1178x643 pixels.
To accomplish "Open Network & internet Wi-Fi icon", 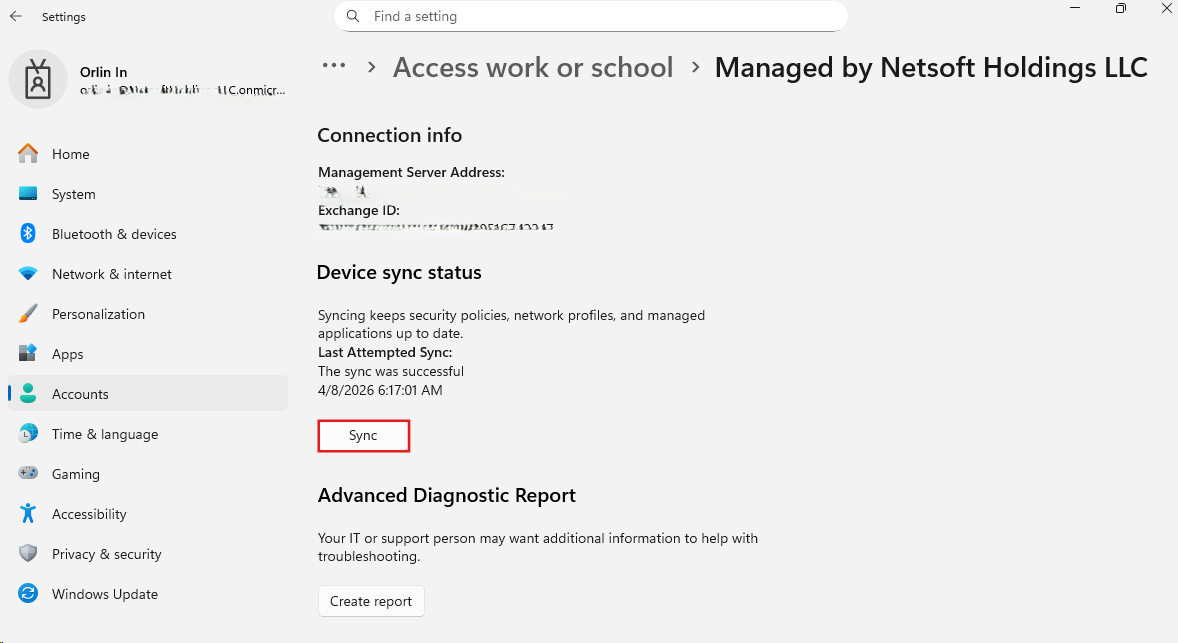I will pos(28,274).
